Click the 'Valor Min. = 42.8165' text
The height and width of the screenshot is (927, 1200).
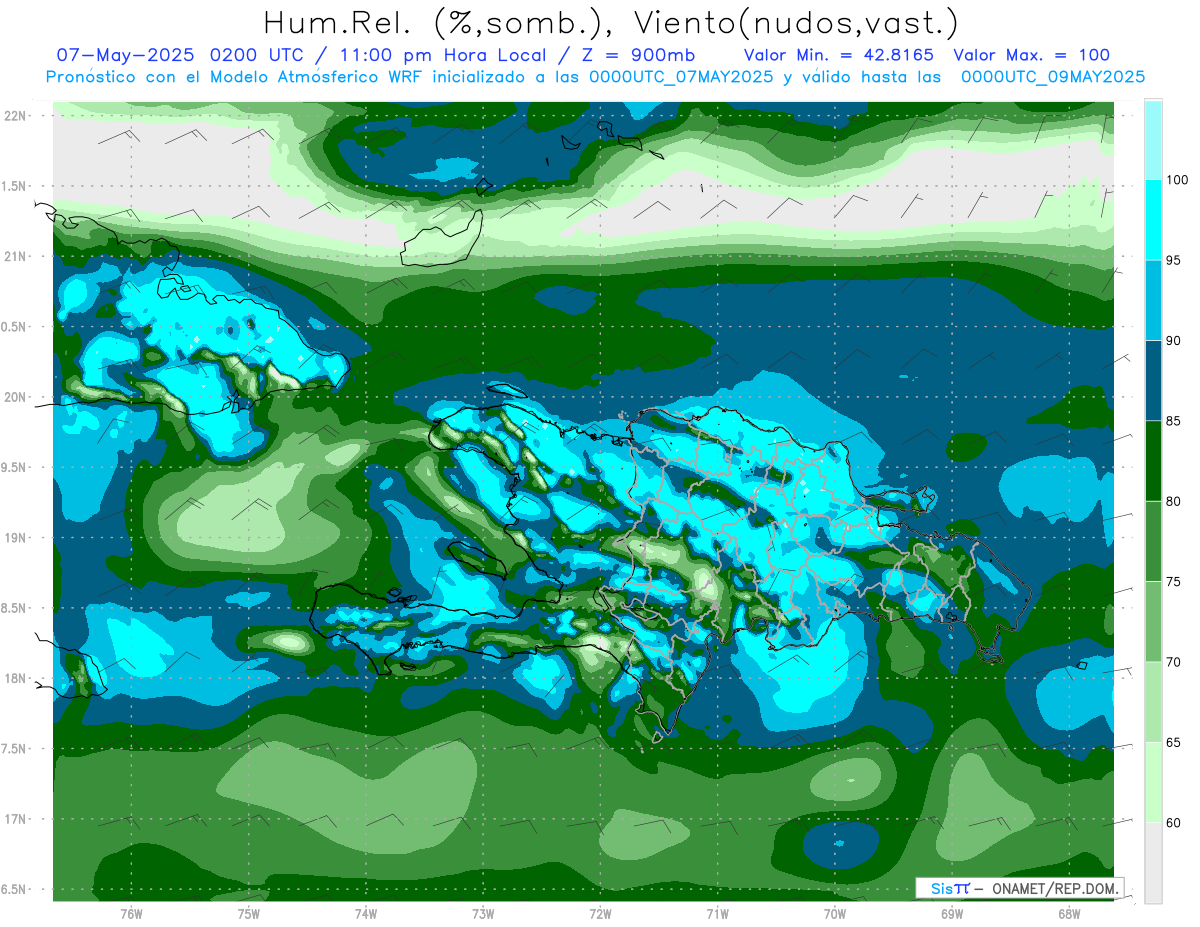point(839,55)
